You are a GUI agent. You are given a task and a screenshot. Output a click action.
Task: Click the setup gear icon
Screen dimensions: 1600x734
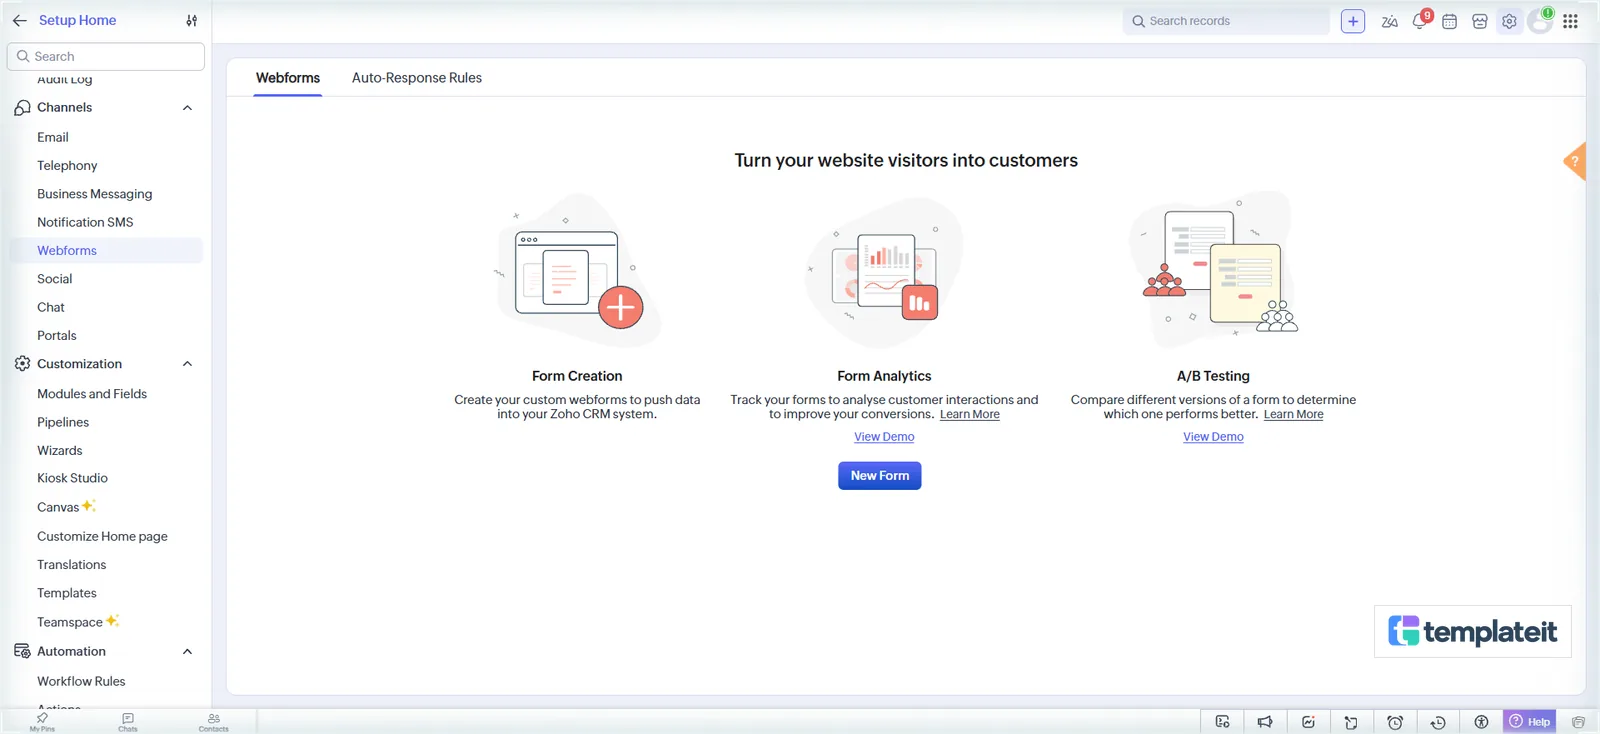(1509, 21)
